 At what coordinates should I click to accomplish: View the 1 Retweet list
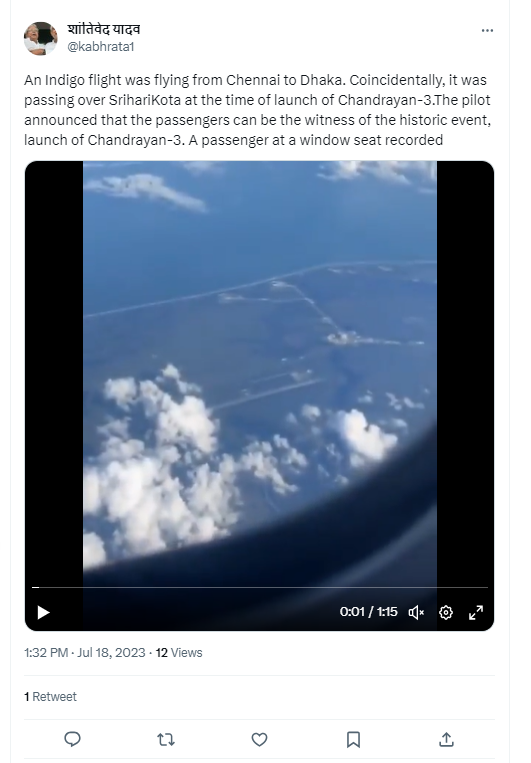[x=50, y=697]
